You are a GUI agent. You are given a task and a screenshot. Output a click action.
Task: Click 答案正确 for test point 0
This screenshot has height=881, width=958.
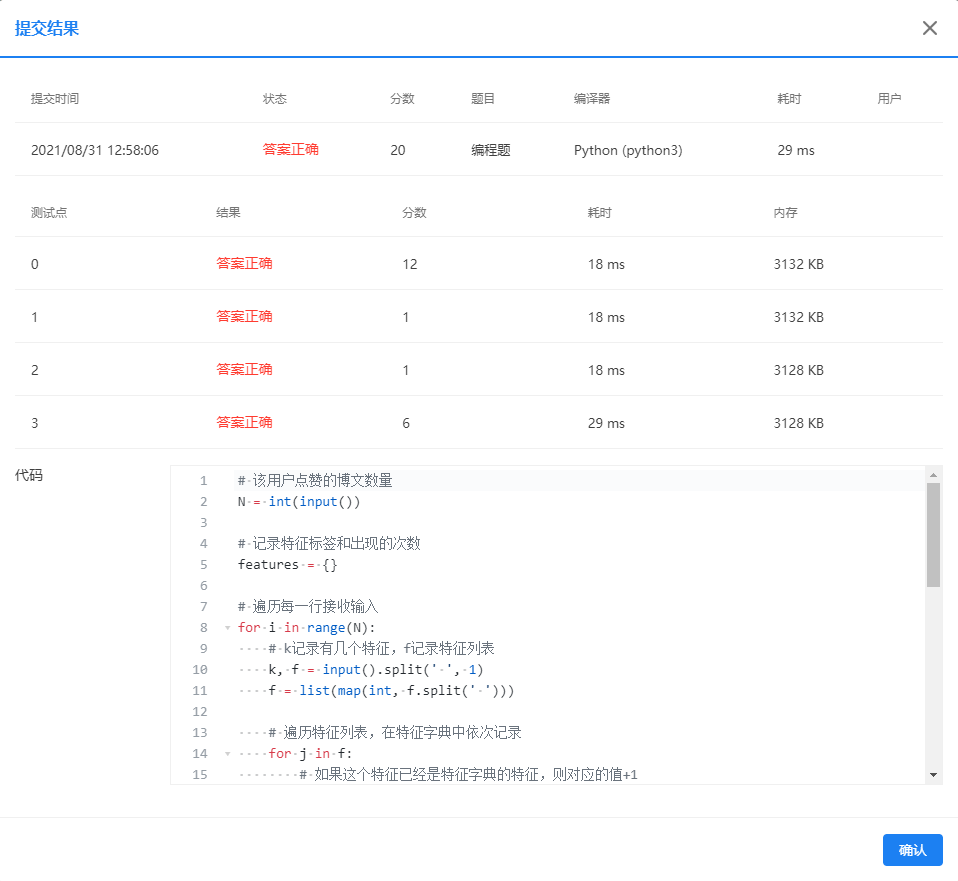(244, 264)
